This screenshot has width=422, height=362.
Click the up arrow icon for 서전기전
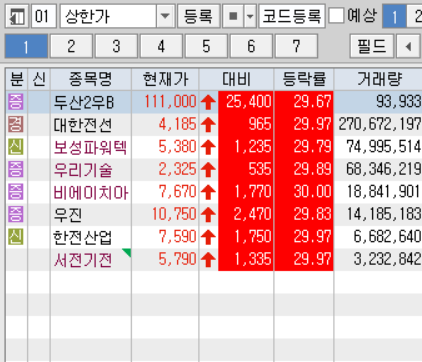(x=208, y=260)
